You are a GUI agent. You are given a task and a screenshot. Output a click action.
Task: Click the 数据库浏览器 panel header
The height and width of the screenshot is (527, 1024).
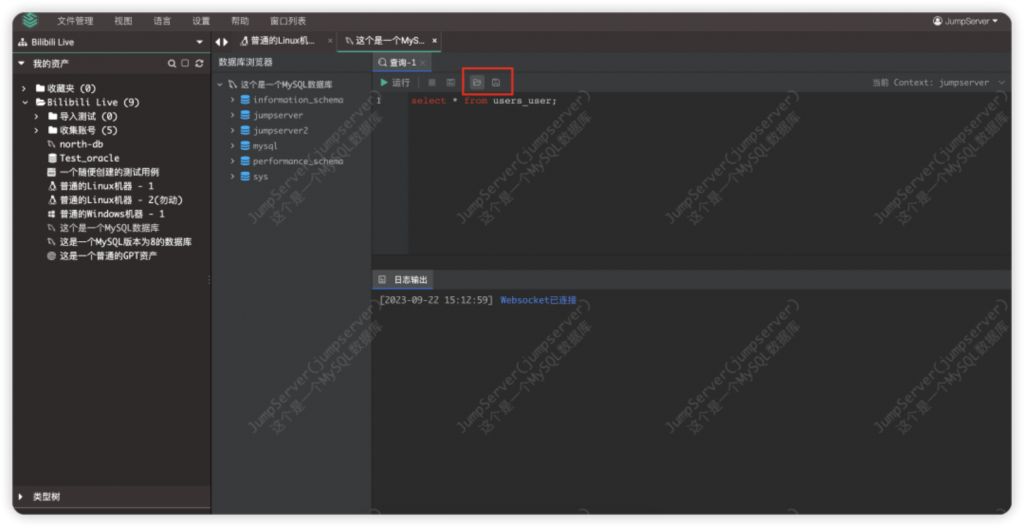(246, 62)
